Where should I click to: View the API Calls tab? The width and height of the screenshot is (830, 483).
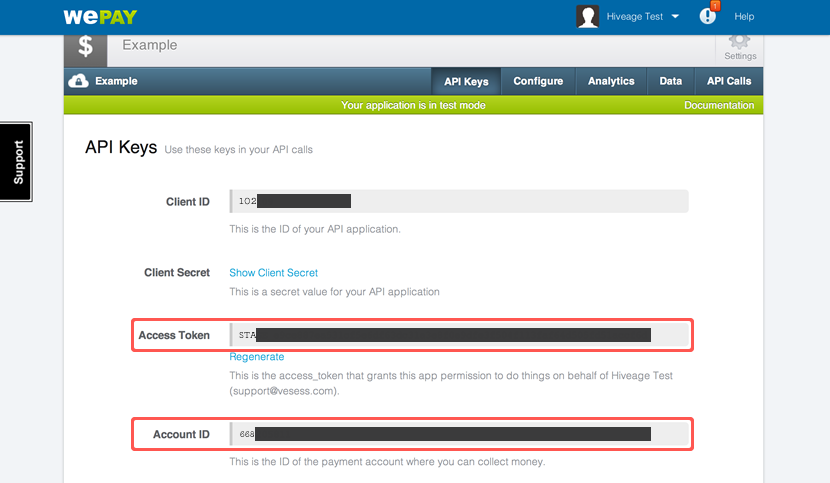[728, 81]
